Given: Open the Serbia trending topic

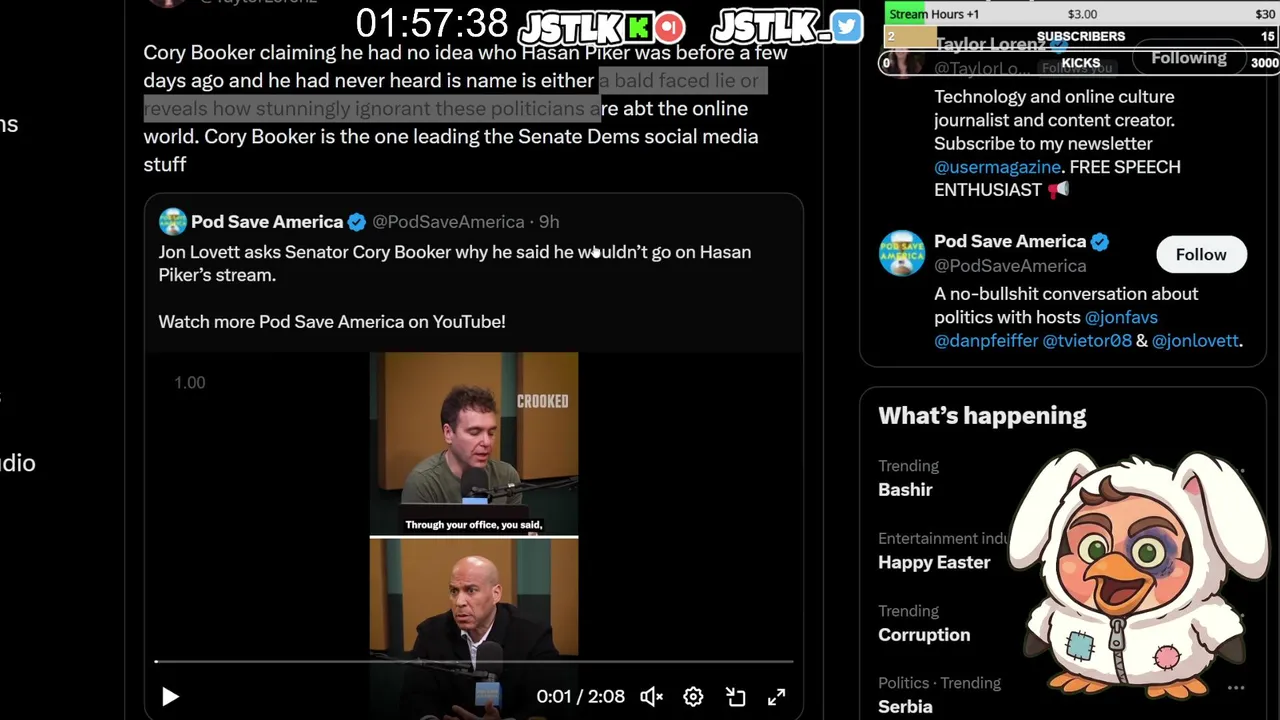Looking at the screenshot, I should point(905,706).
